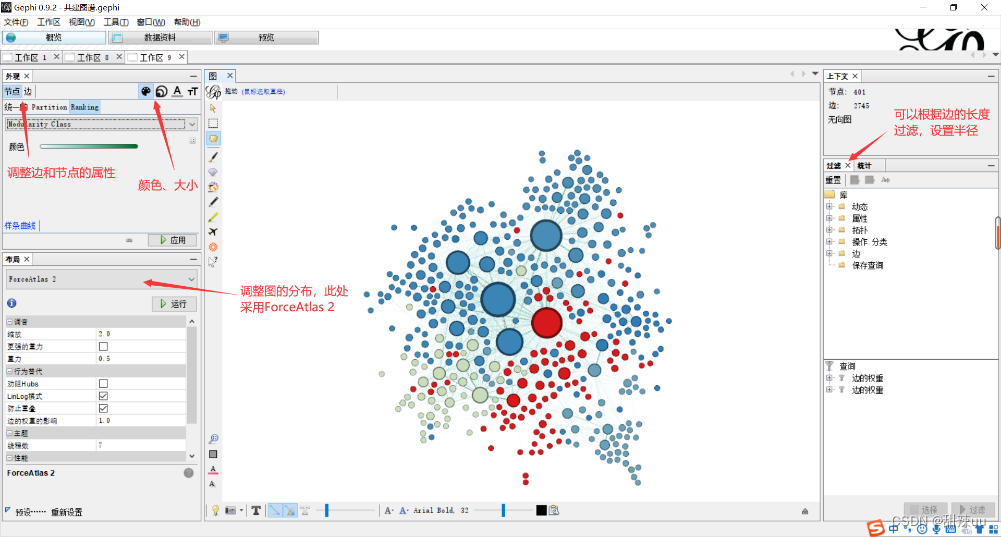Select the label color icon

click(x=177, y=91)
